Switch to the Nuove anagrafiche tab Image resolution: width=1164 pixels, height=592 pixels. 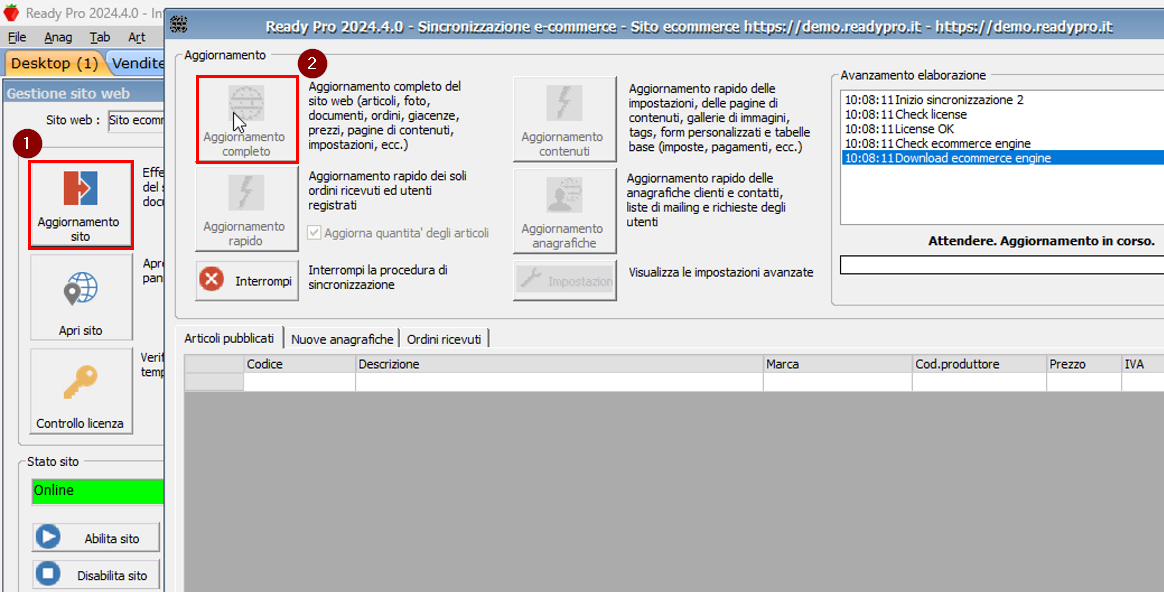coord(342,339)
